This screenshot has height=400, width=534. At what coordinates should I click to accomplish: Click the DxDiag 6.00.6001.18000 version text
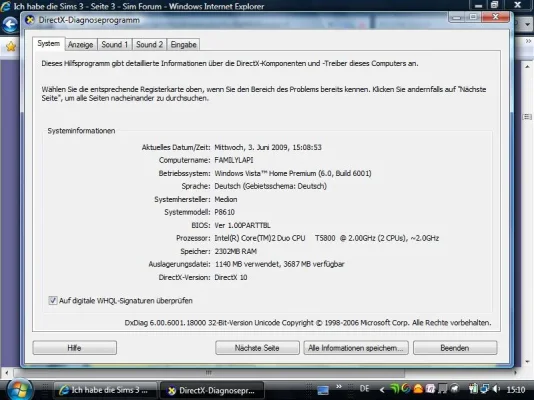click(308, 323)
